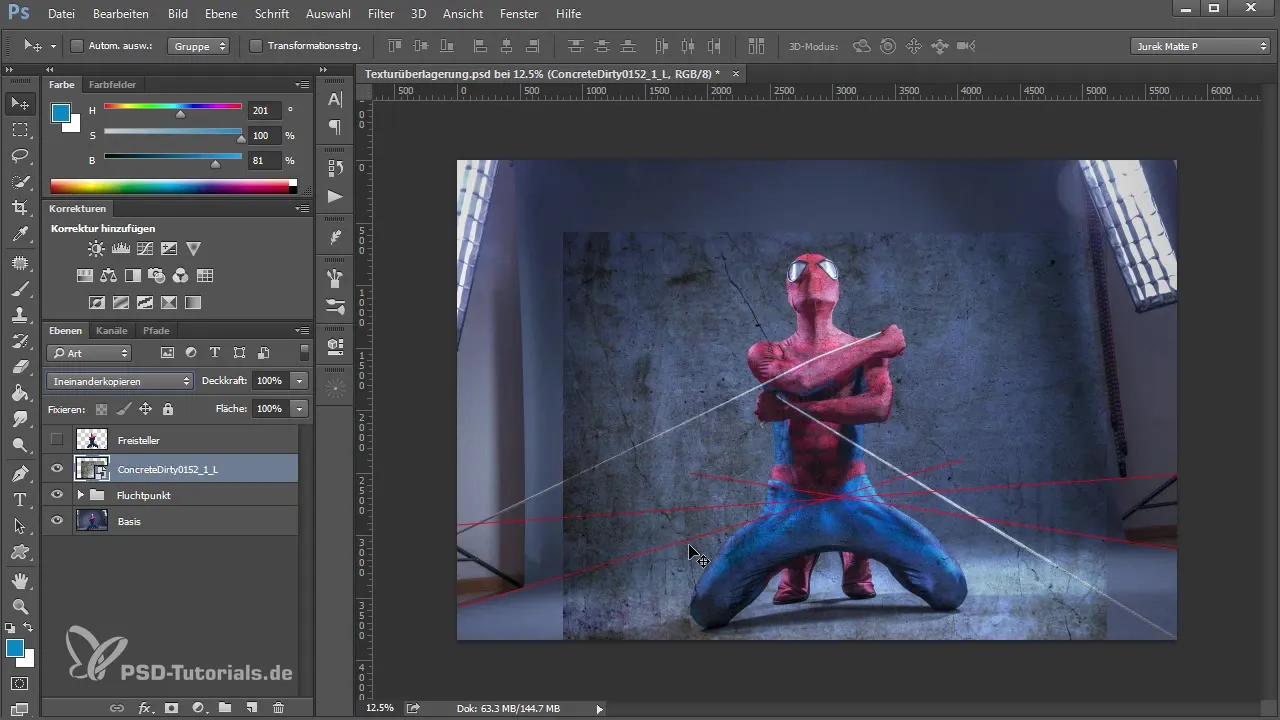The image size is (1280, 720).
Task: Select the Move tool
Action: point(20,103)
